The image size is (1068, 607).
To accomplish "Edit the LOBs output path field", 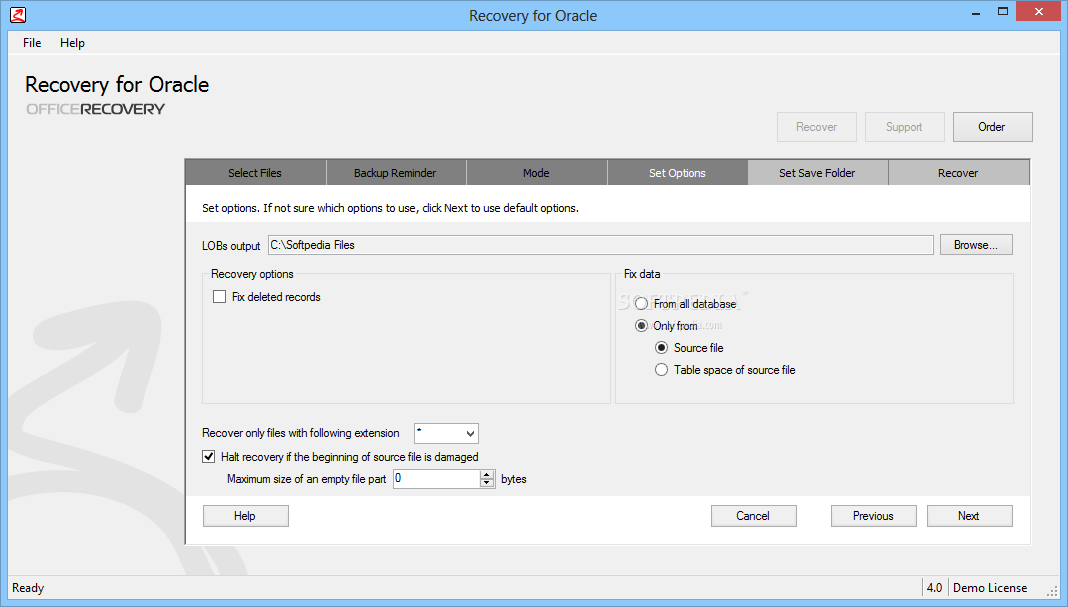I will pos(600,245).
